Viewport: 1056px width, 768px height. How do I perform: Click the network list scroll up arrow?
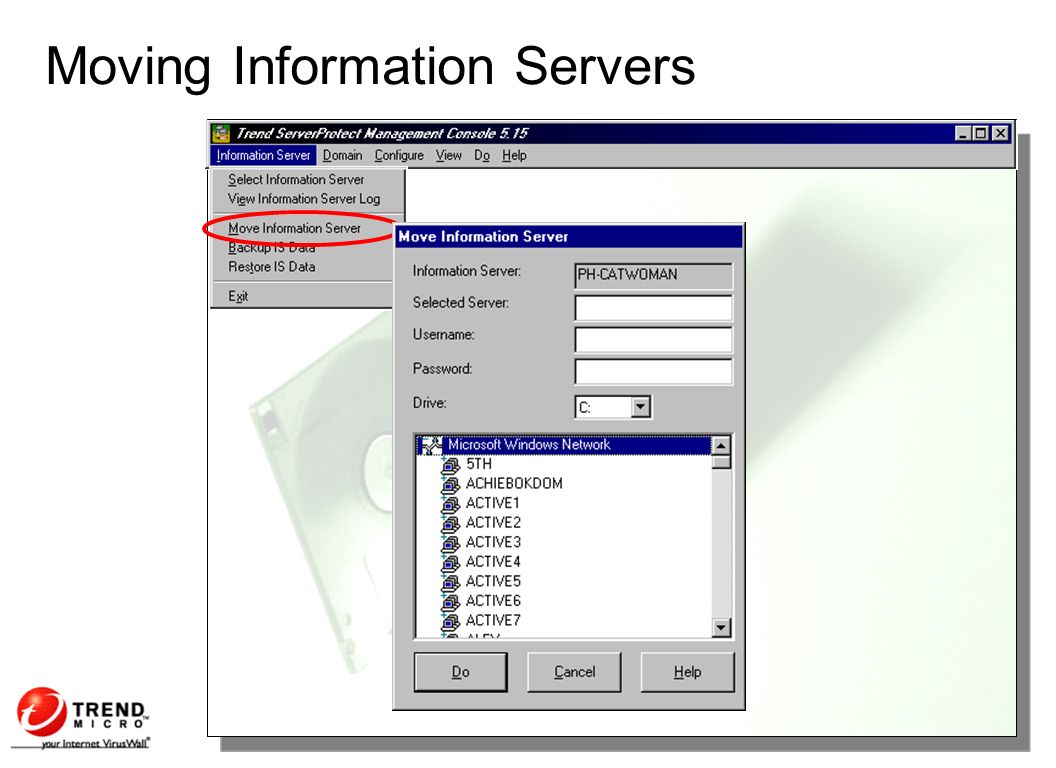click(x=721, y=445)
